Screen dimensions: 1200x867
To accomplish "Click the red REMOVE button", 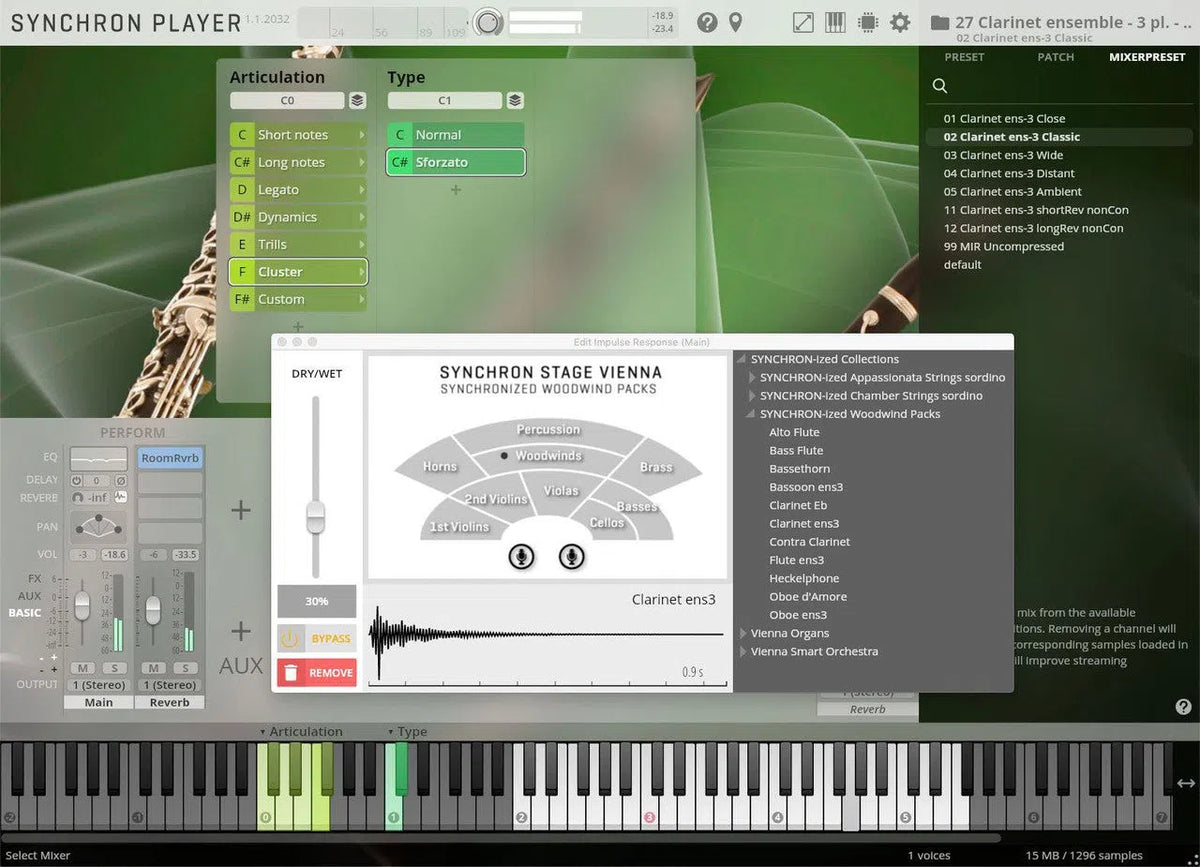I will click(x=317, y=673).
